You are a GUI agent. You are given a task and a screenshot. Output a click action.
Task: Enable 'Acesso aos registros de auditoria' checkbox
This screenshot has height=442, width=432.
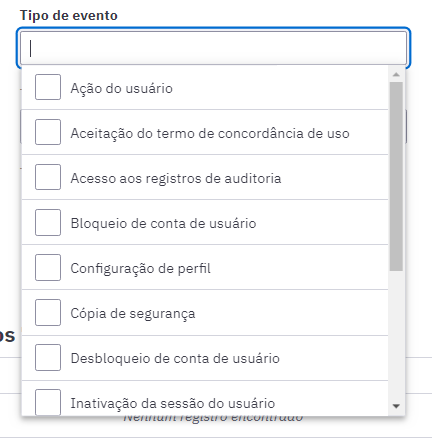(48, 177)
